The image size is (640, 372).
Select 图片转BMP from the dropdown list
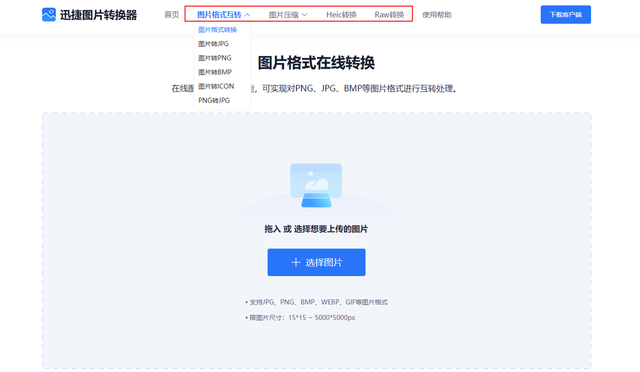[215, 72]
